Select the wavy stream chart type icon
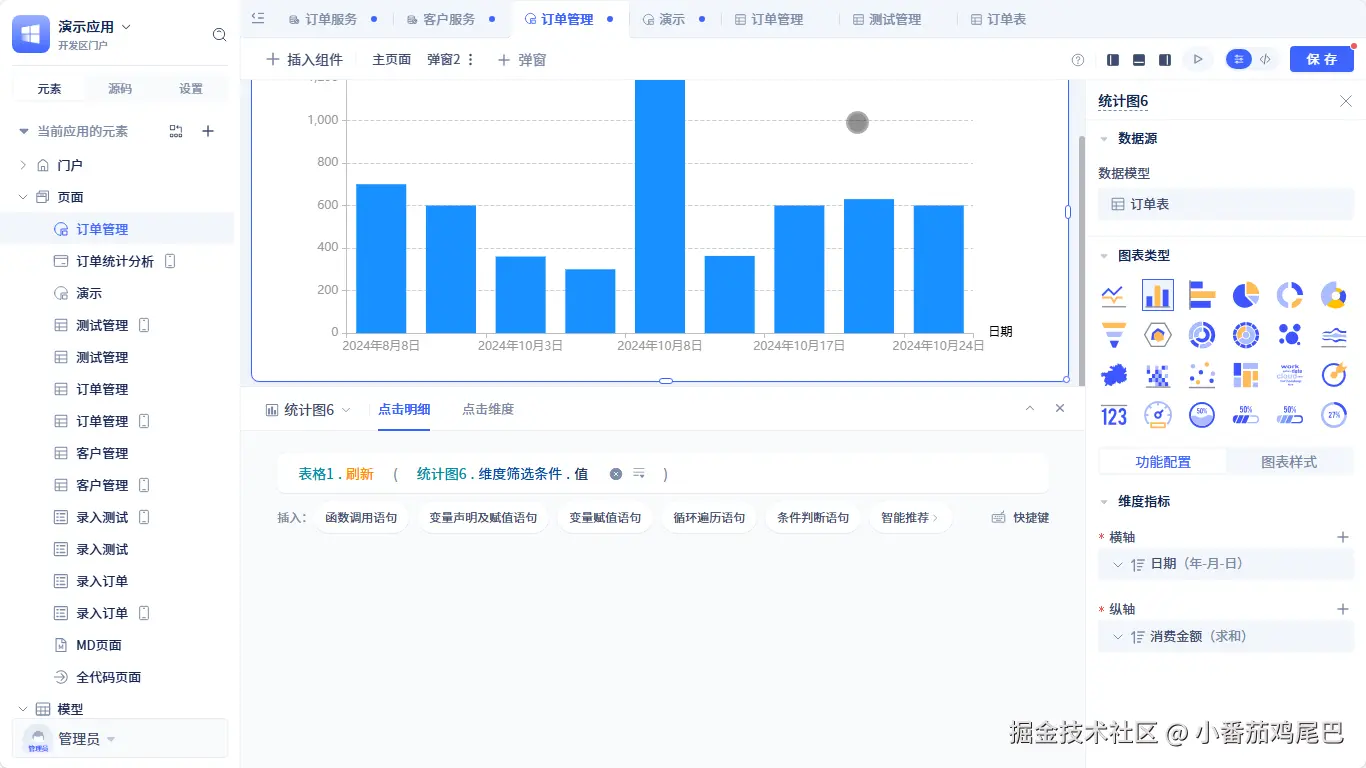Viewport: 1366px width, 768px height. pos(1334,335)
